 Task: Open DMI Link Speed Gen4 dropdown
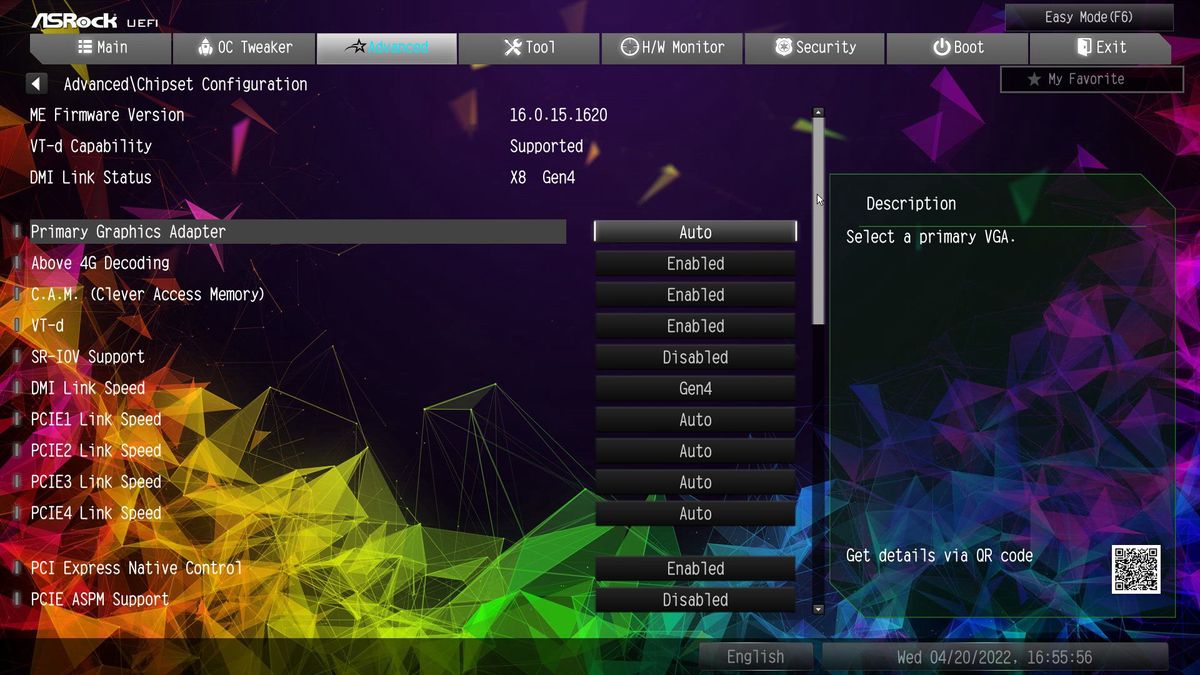[x=695, y=389]
